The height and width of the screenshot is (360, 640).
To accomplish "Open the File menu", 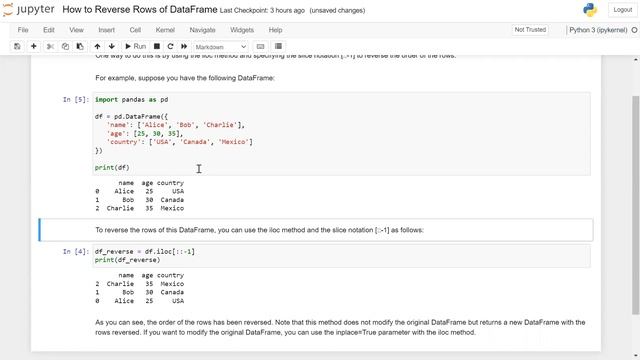I will pyautogui.click(x=23, y=30).
